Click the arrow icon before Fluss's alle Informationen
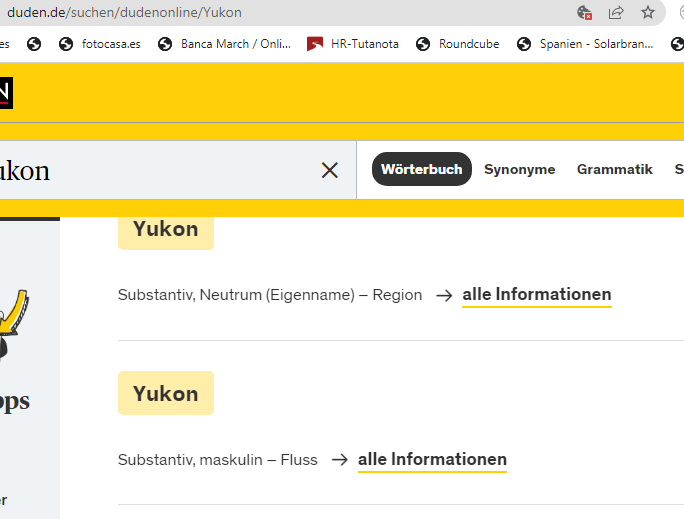 [x=339, y=460]
